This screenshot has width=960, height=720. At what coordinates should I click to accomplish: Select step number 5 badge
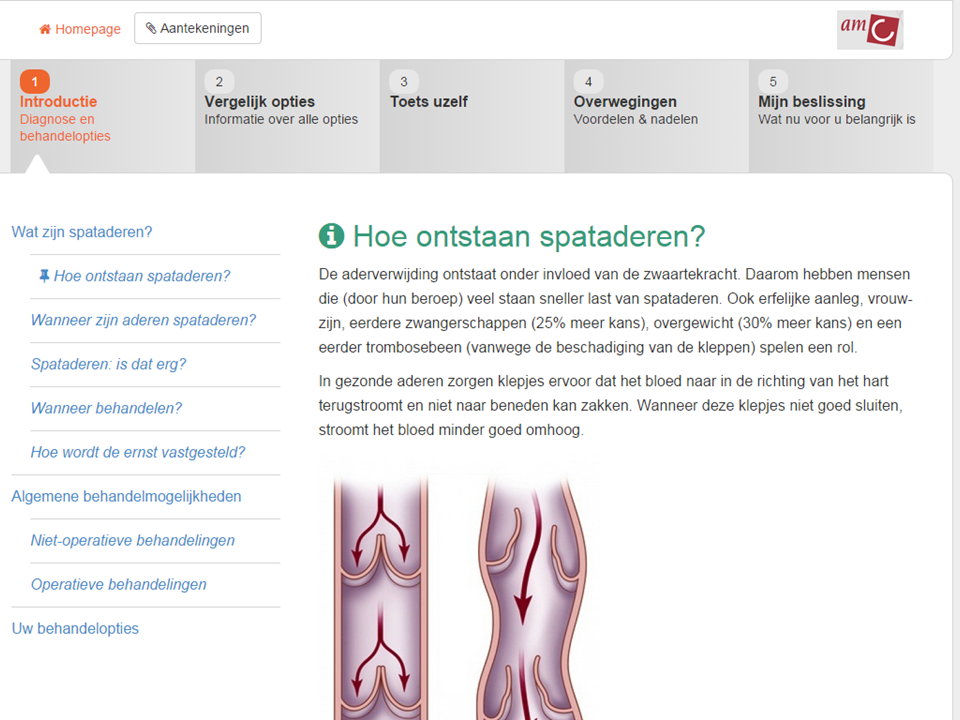point(773,82)
